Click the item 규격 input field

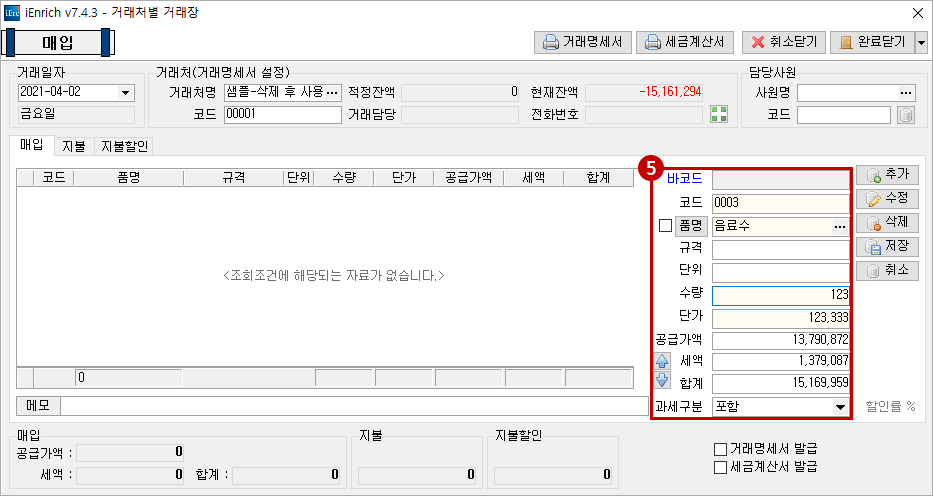781,250
